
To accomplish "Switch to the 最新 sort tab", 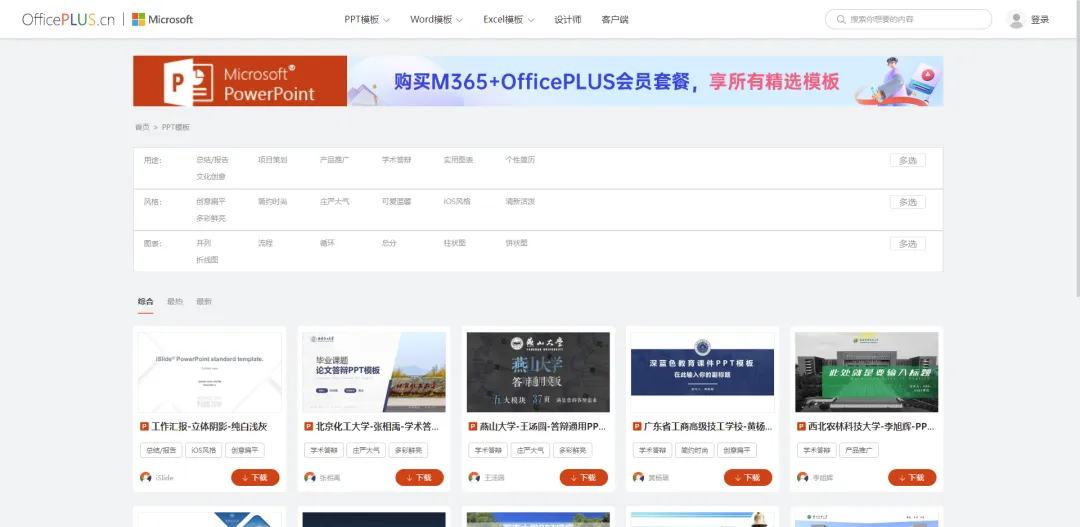I will click(x=204, y=302).
